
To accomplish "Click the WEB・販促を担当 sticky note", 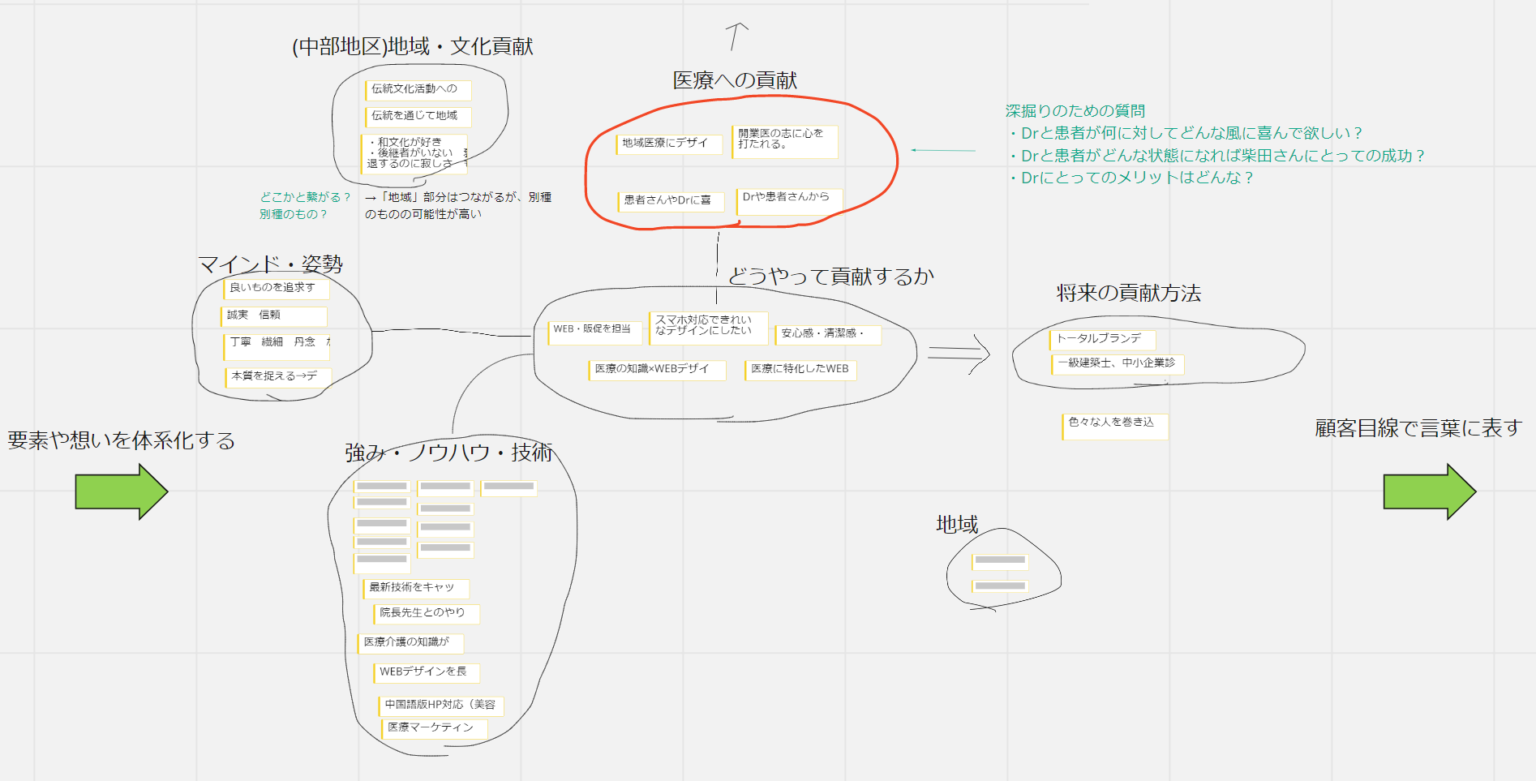I will [594, 329].
